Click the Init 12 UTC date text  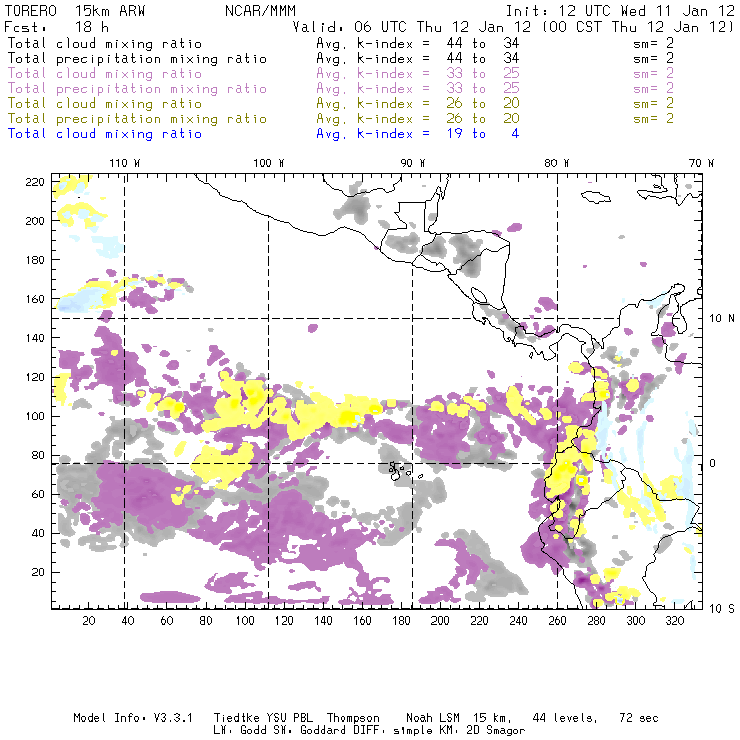point(620,11)
